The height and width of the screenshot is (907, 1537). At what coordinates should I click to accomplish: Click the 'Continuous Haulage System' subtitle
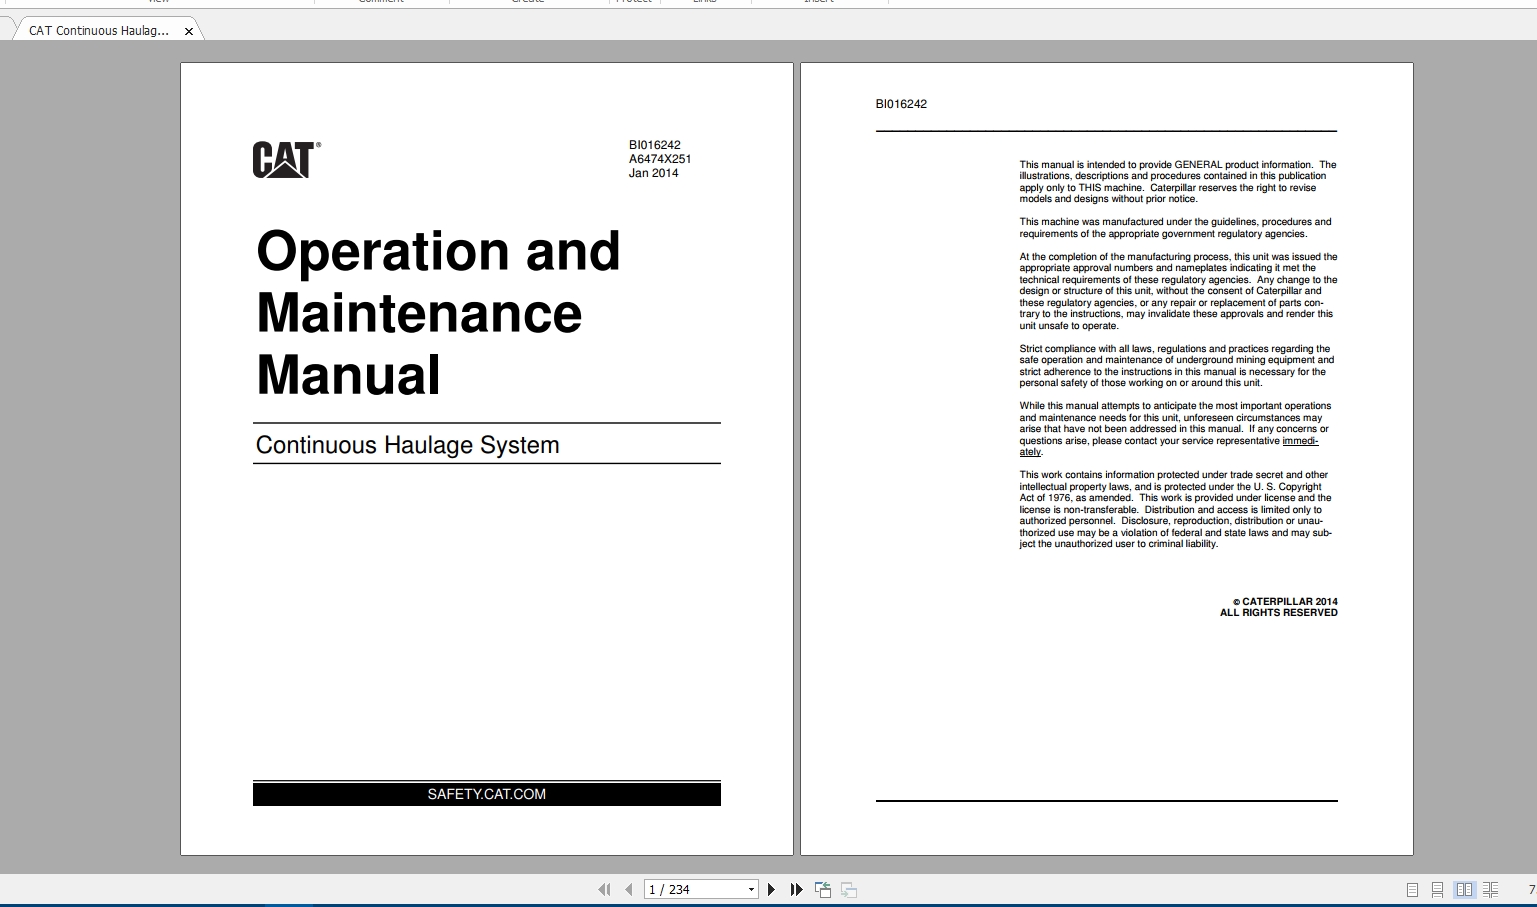point(407,445)
